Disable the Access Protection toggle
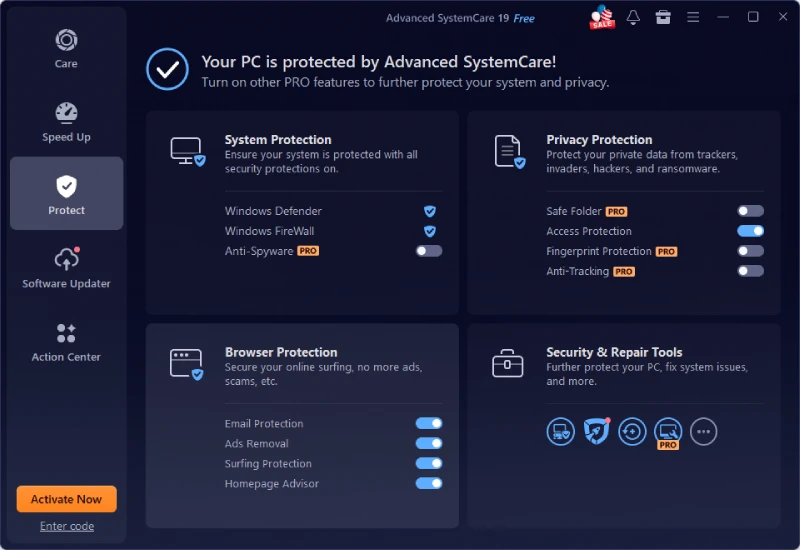800x550 pixels. click(x=751, y=231)
